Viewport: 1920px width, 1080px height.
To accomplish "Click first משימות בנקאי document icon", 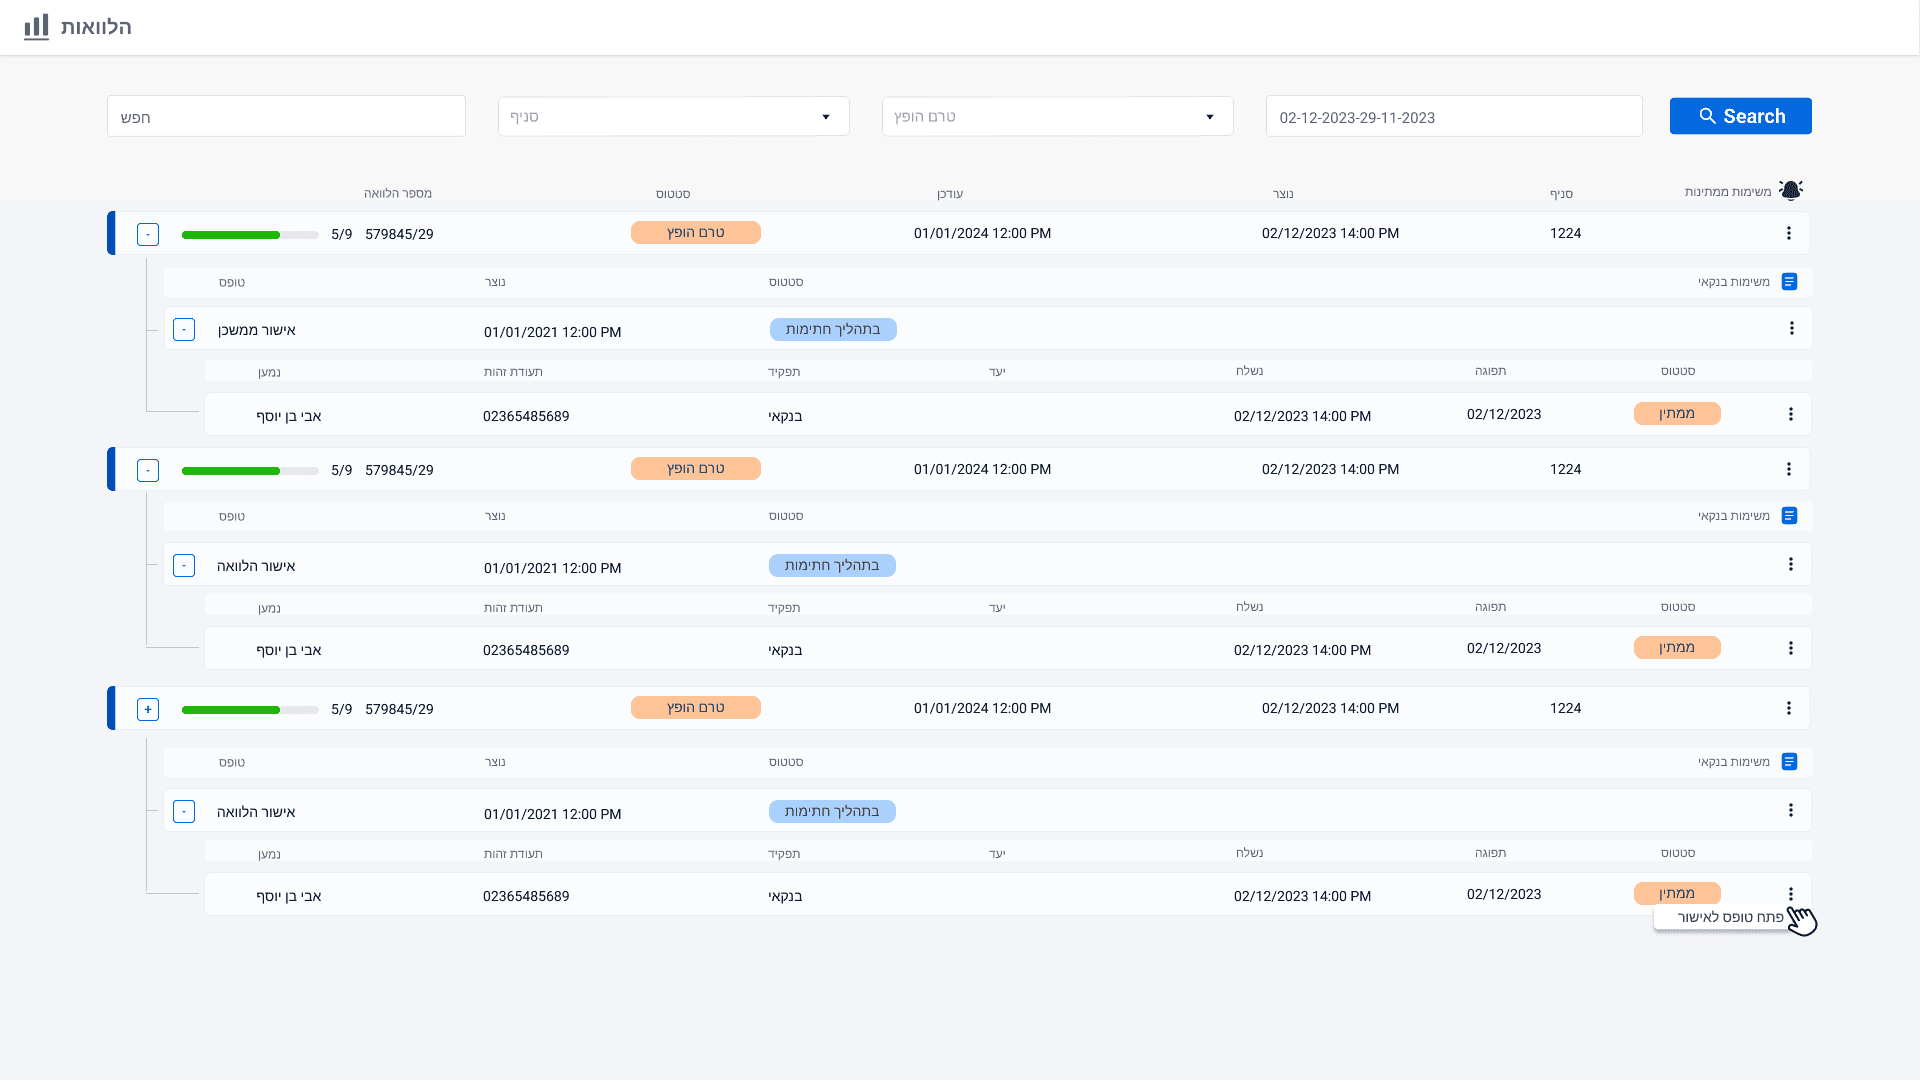I will (x=1790, y=282).
